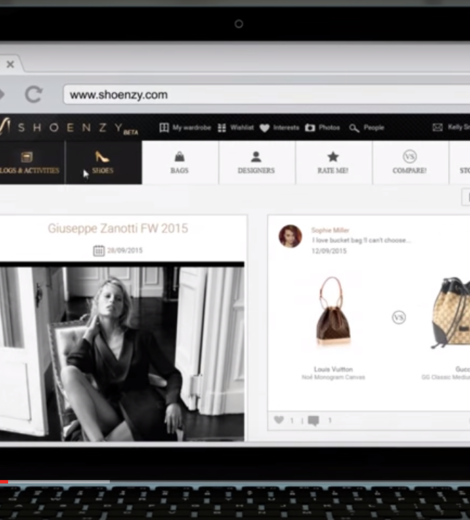Open the People link
The image size is (470, 520).
(x=374, y=128)
